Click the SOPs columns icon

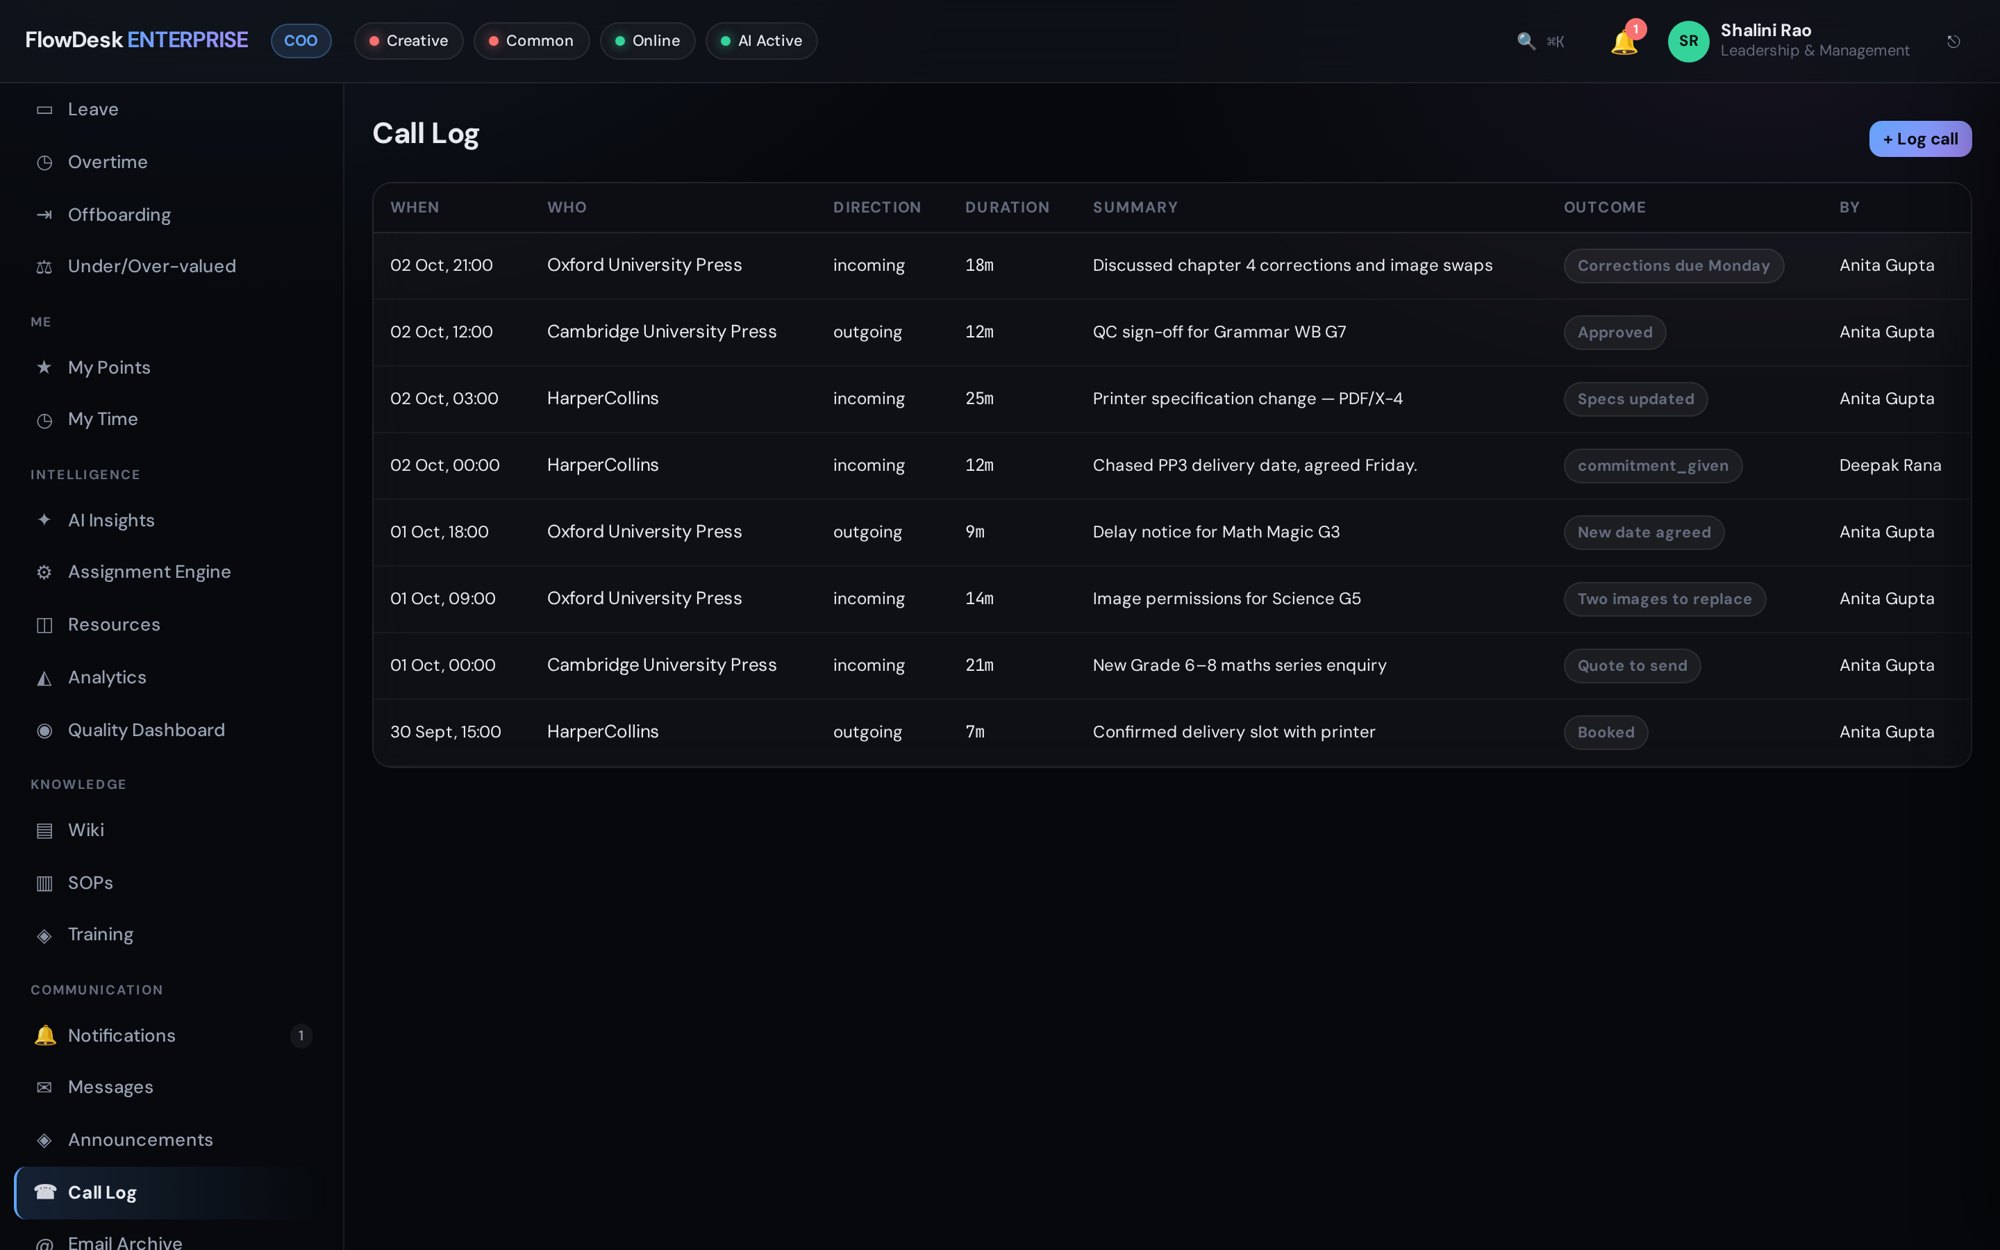(x=44, y=883)
